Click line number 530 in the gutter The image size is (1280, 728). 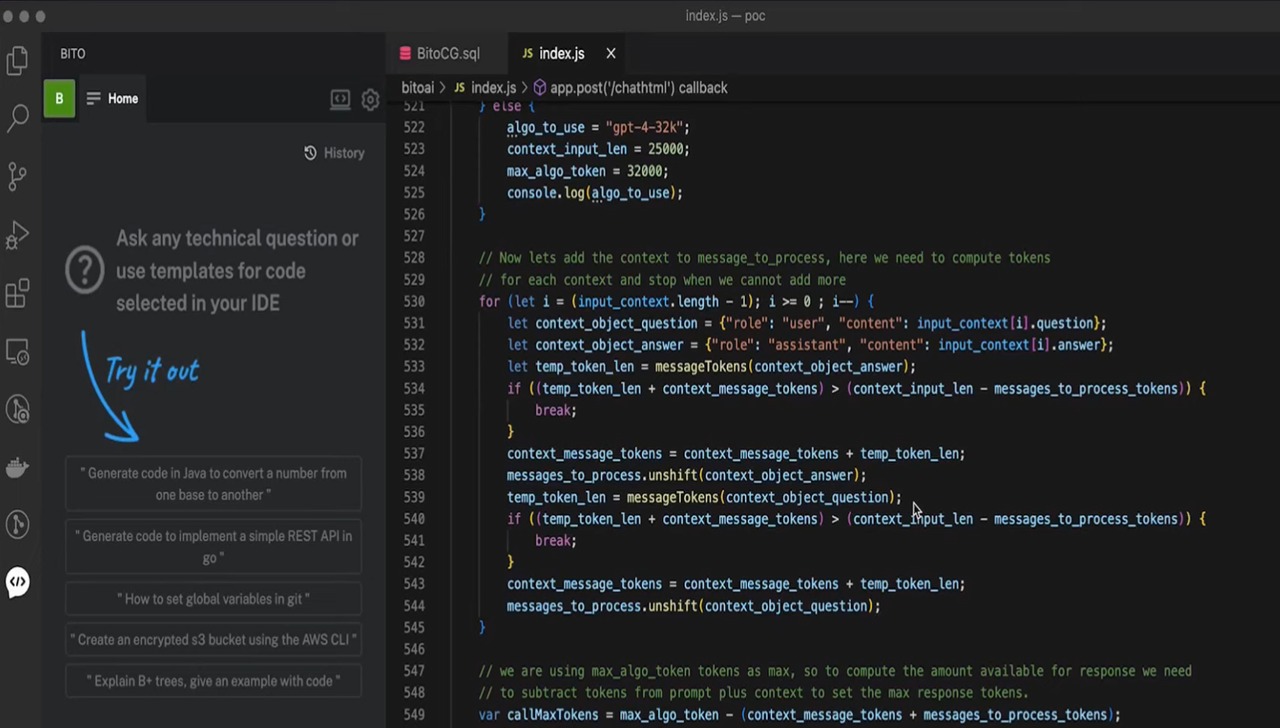point(413,301)
